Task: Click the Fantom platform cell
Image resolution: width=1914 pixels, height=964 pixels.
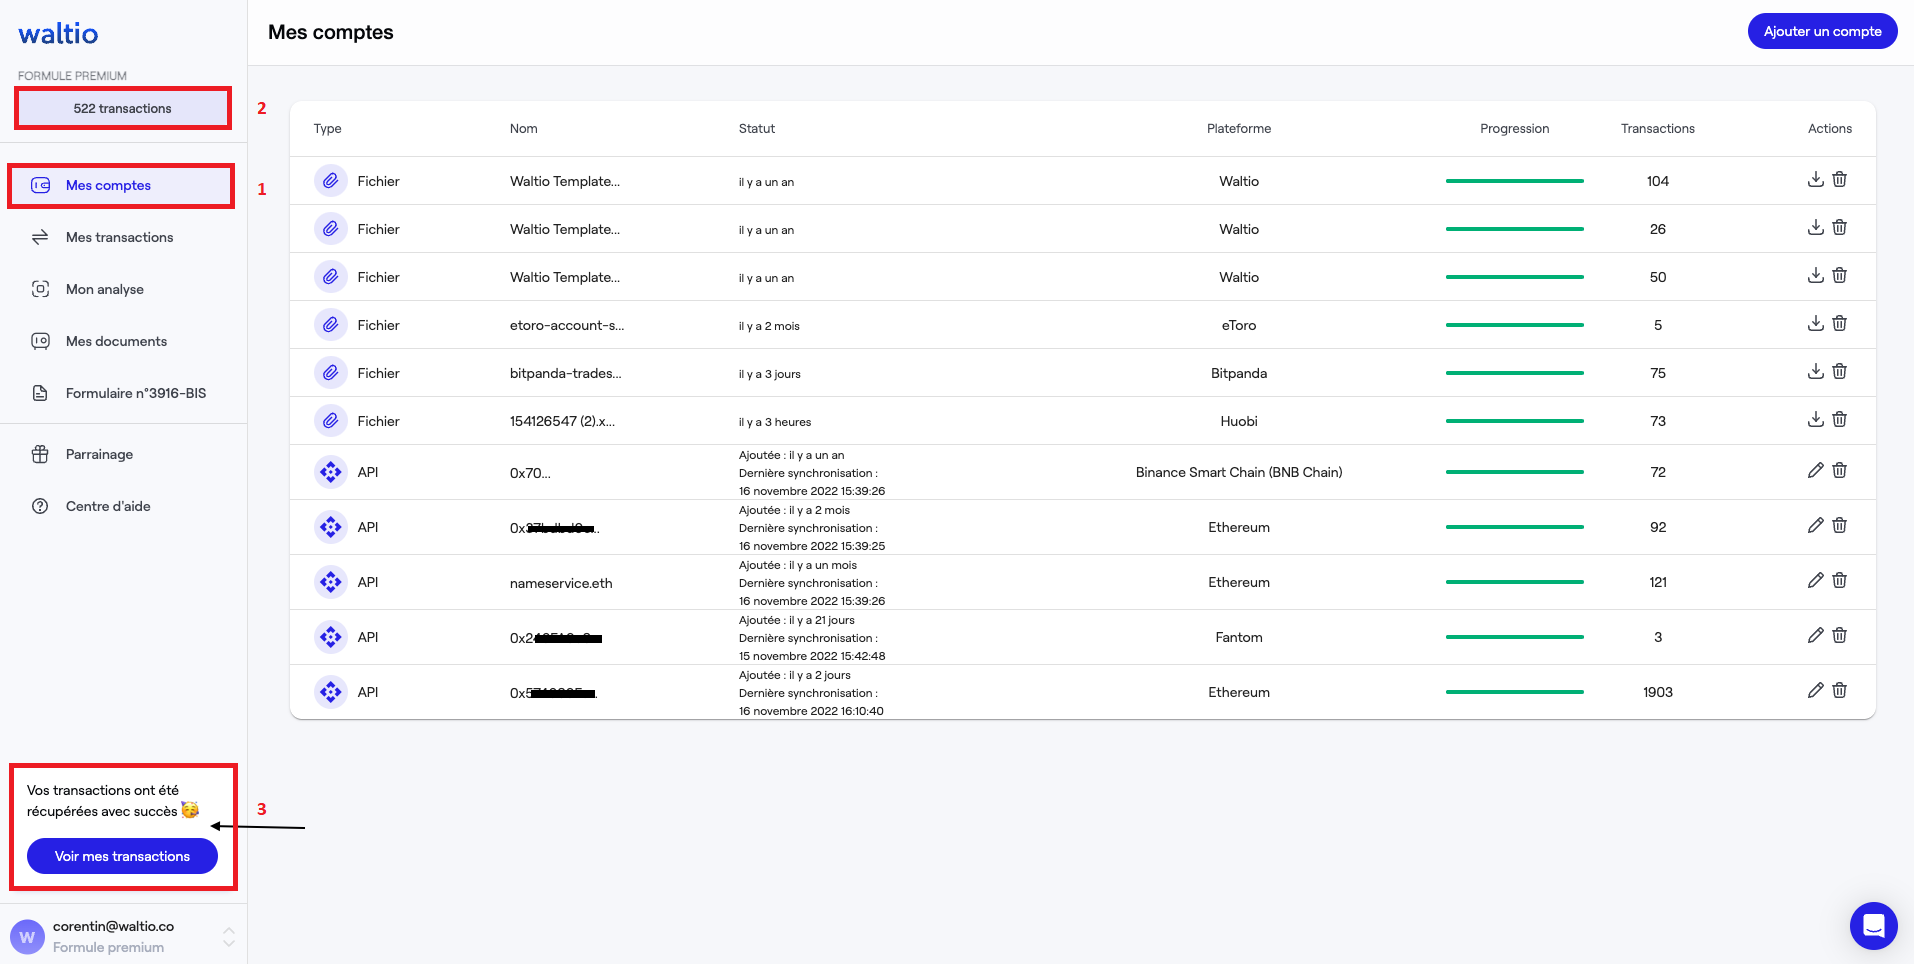Action: [x=1239, y=637]
